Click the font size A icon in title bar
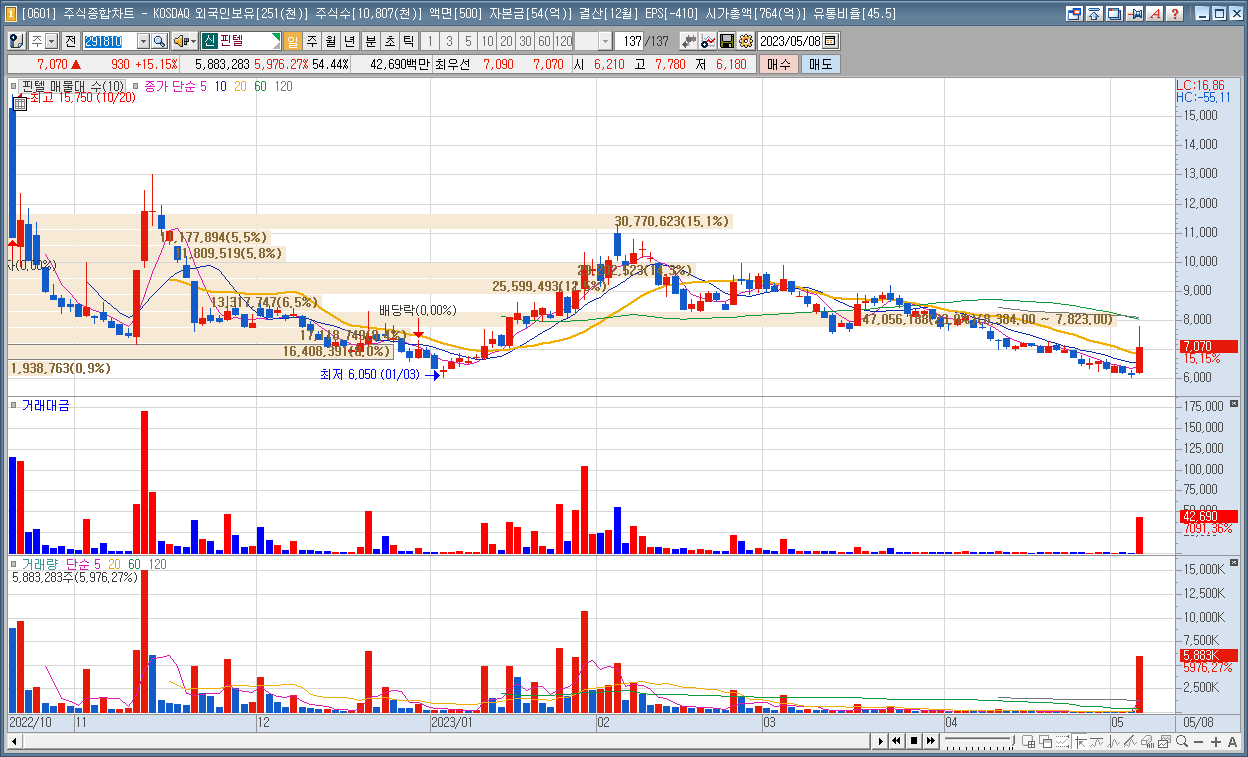 [x=1154, y=14]
